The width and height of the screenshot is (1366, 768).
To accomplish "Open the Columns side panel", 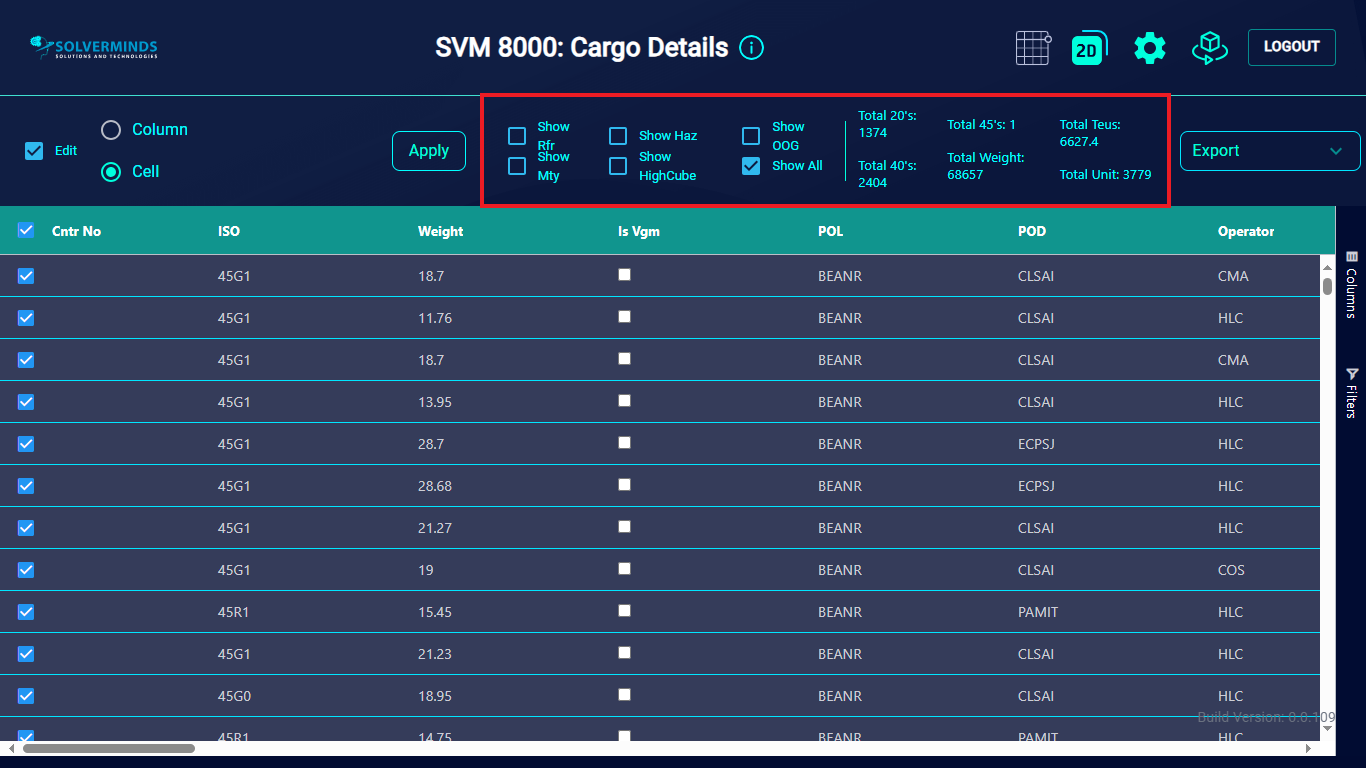I will point(1351,284).
